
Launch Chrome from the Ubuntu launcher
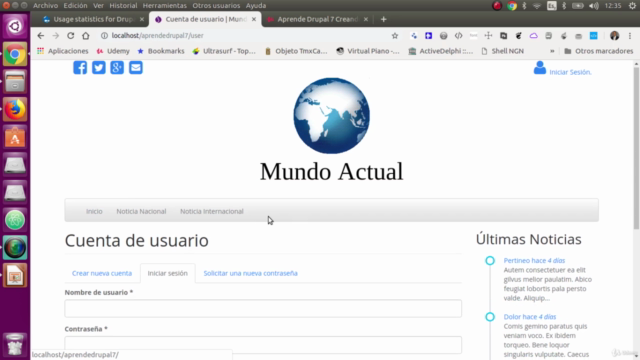(x=15, y=54)
